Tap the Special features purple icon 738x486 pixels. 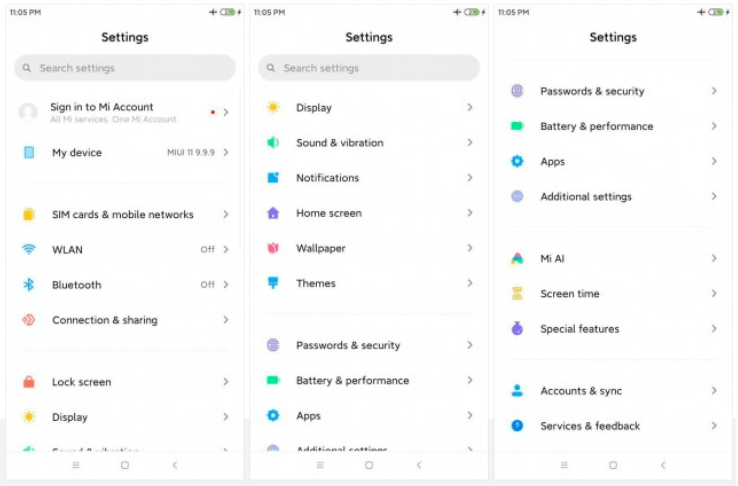click(517, 329)
